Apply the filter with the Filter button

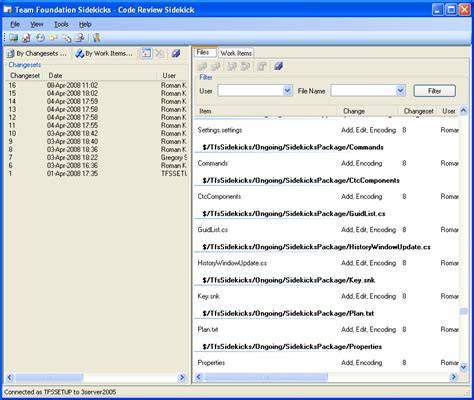[434, 91]
